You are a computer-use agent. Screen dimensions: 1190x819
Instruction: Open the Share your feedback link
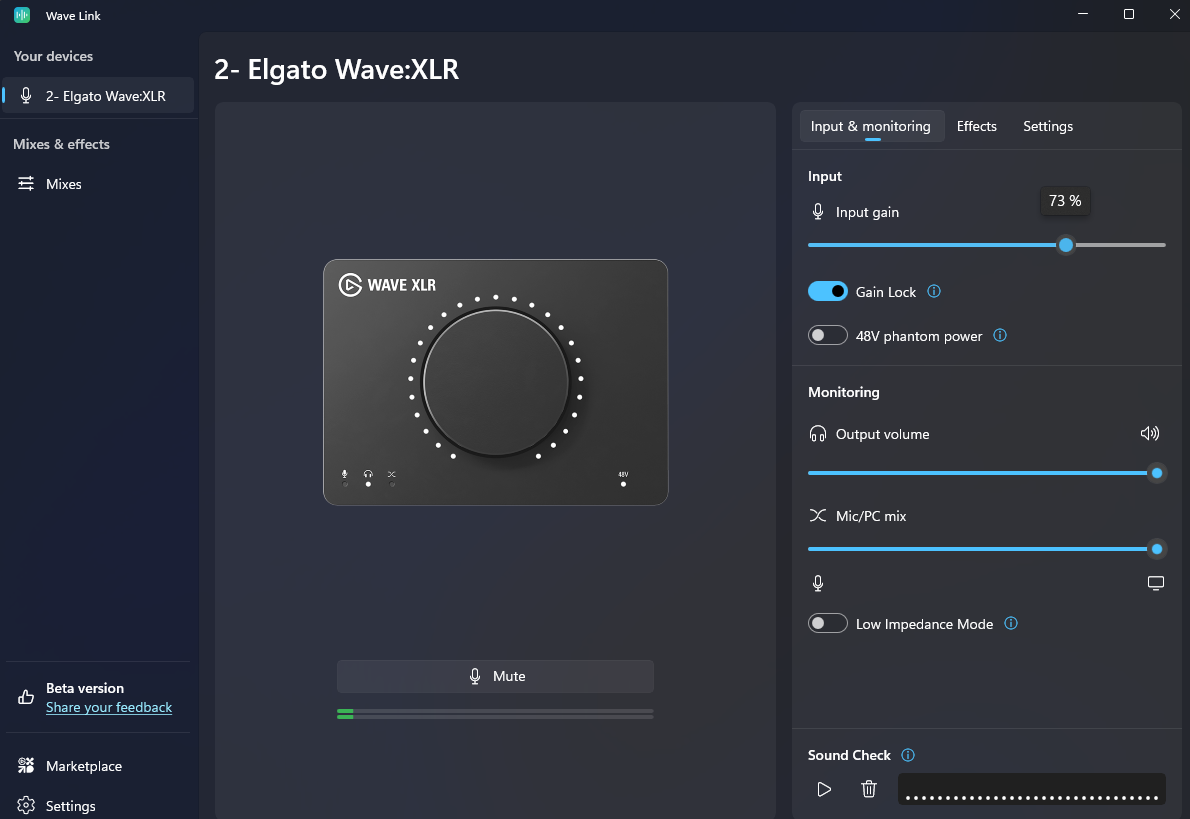click(109, 707)
